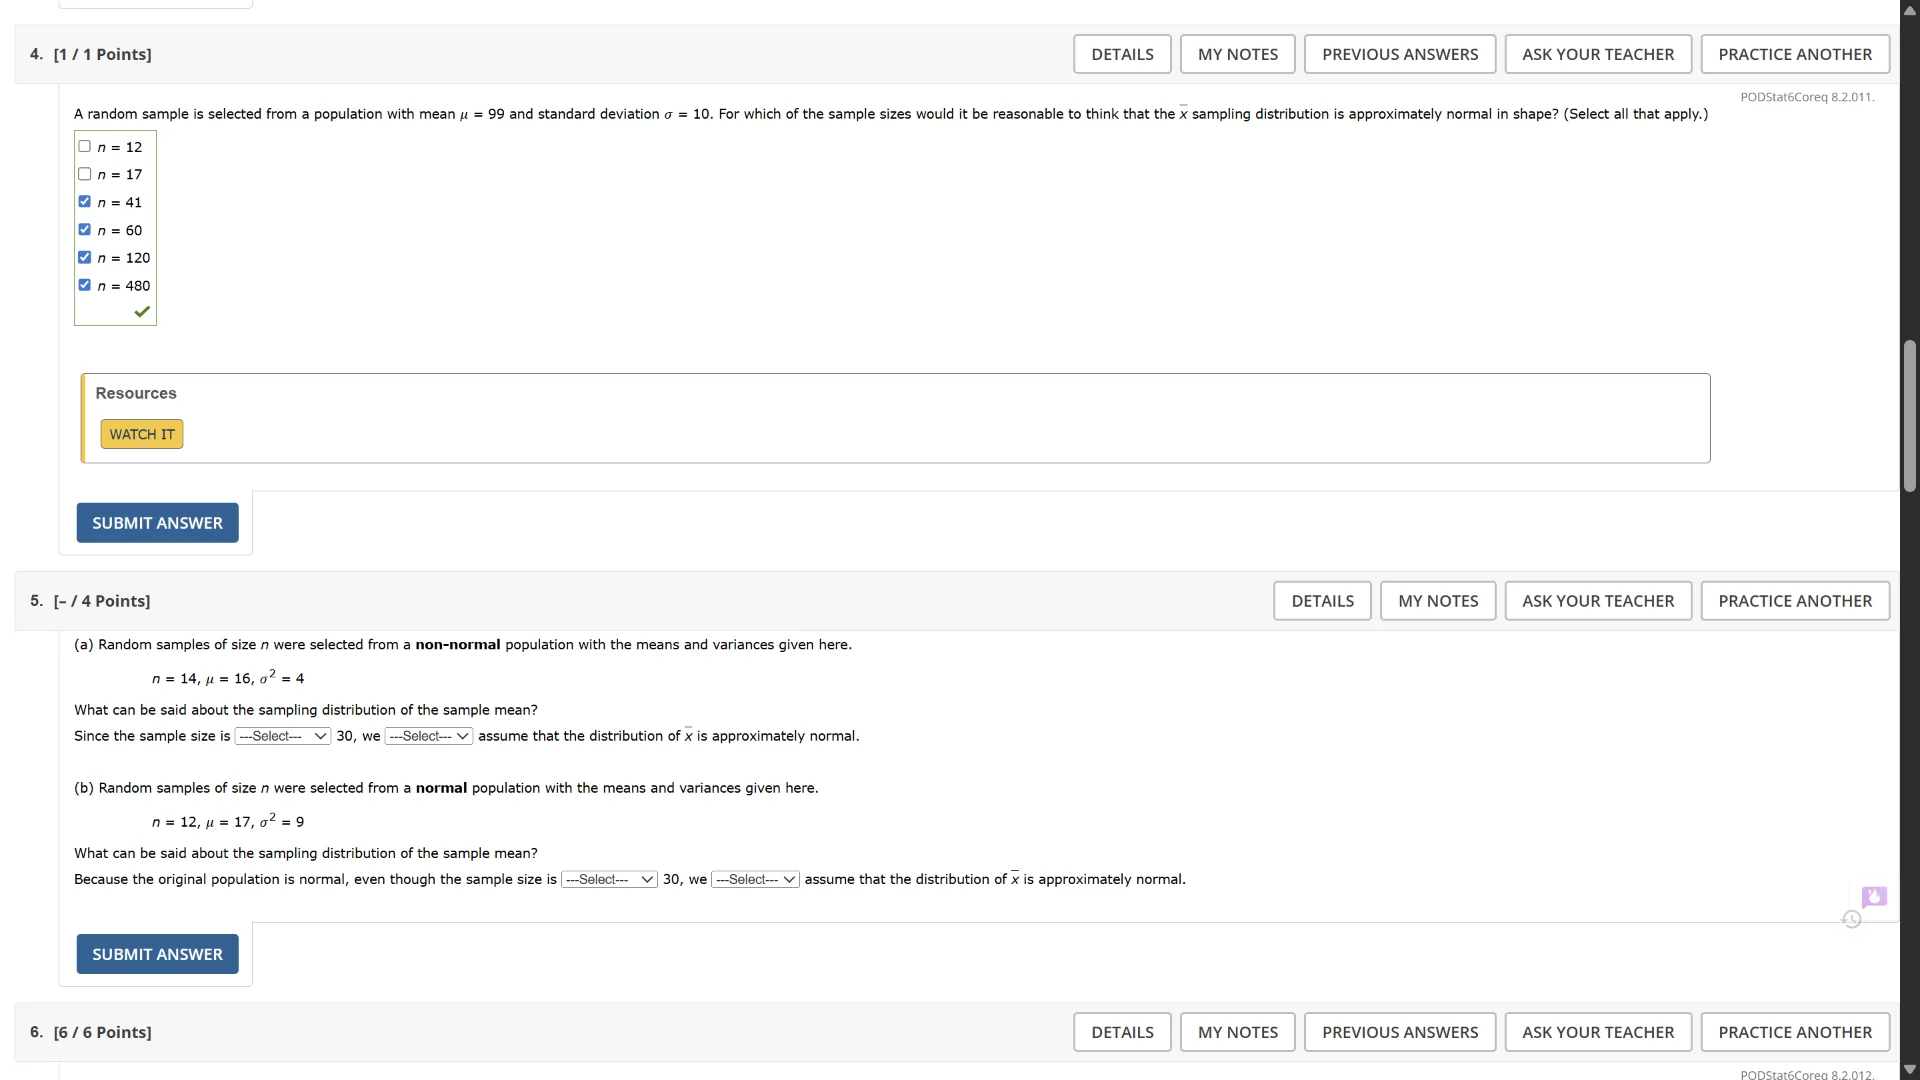Click the scrollbar up arrow
Image resolution: width=1920 pixels, height=1080 pixels.
1910,10
